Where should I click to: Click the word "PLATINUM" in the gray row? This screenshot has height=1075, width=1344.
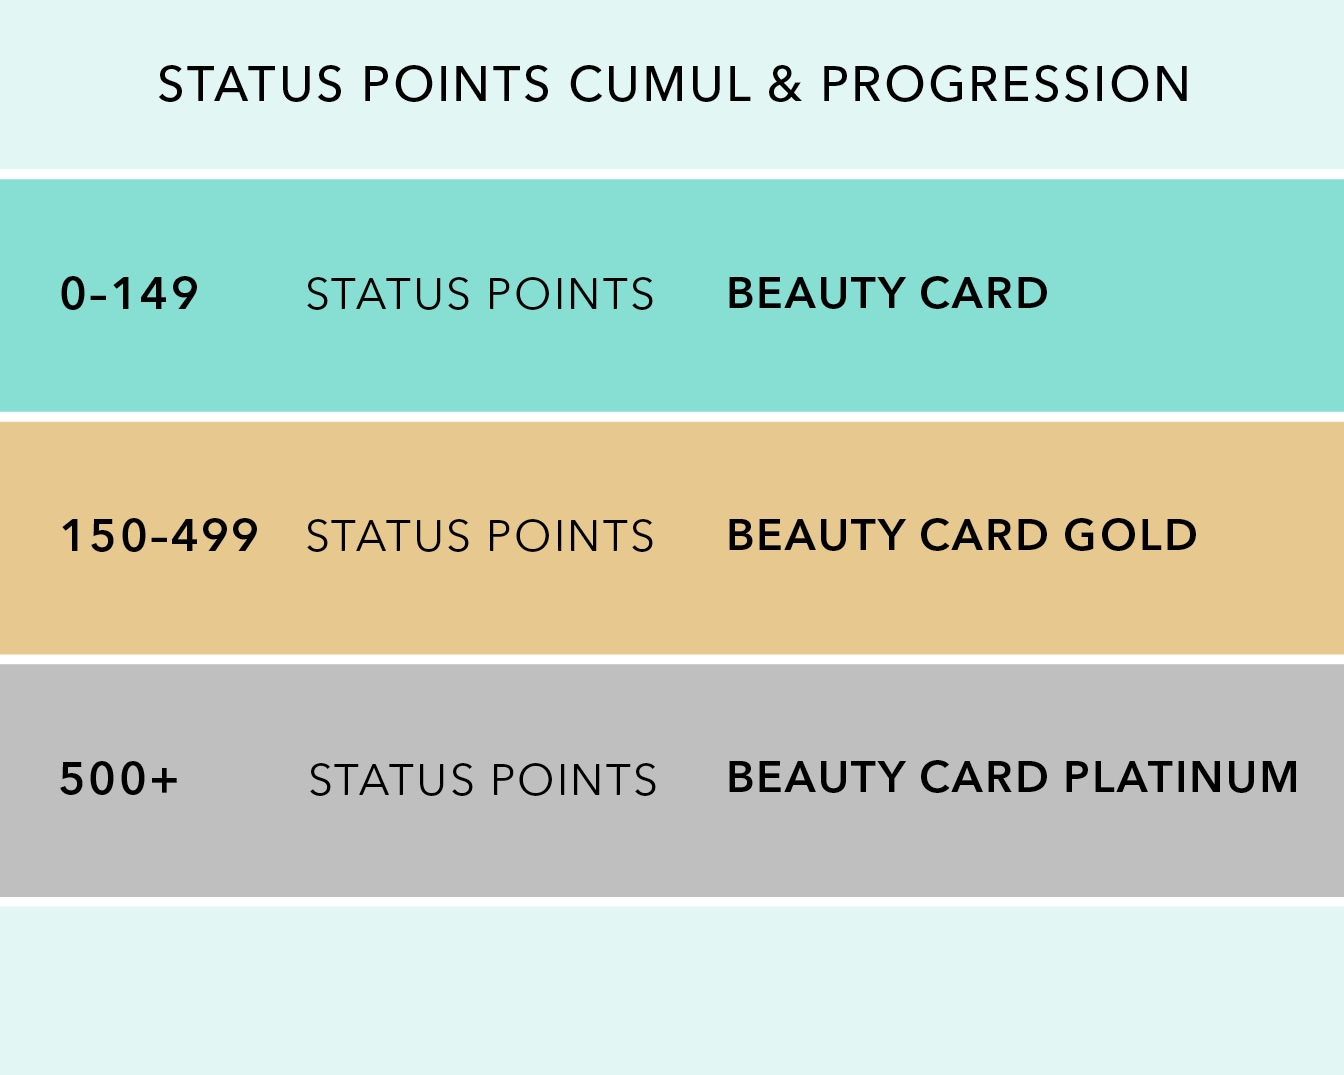click(x=1181, y=778)
